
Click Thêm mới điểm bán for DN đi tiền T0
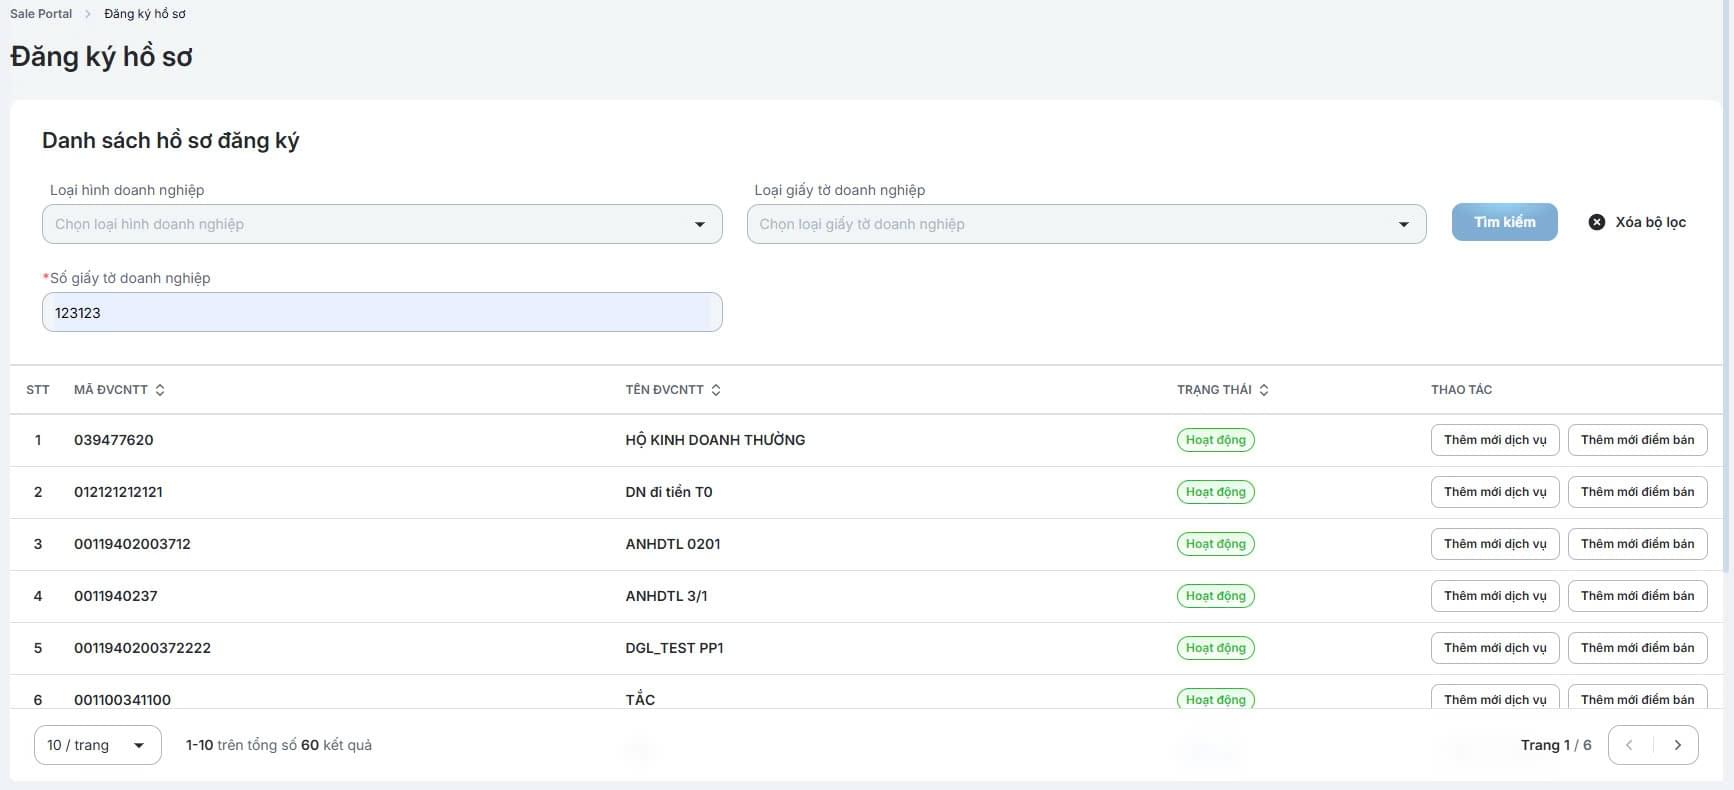pyautogui.click(x=1637, y=492)
